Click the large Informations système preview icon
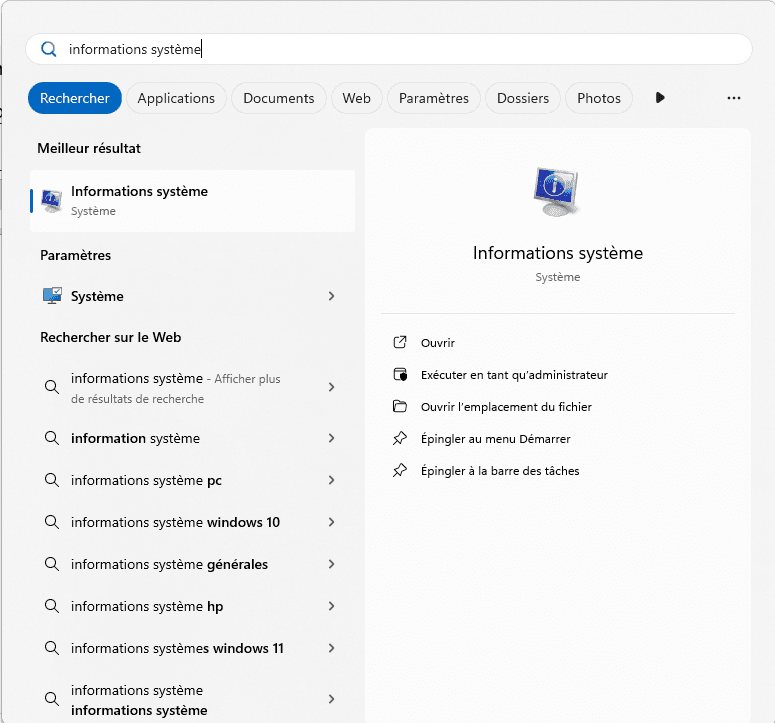Image resolution: width=775 pixels, height=723 pixels. pos(557,192)
